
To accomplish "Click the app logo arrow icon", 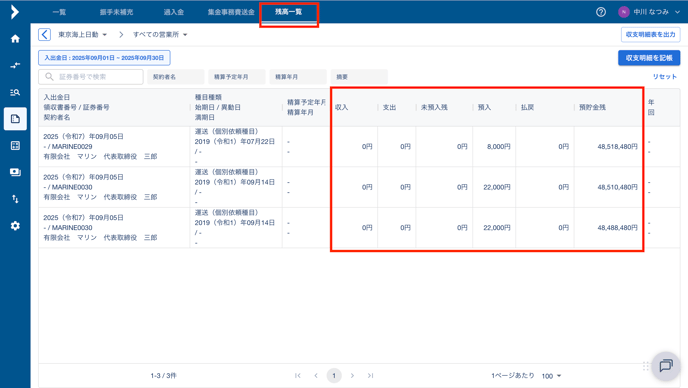I will pyautogui.click(x=14, y=12).
